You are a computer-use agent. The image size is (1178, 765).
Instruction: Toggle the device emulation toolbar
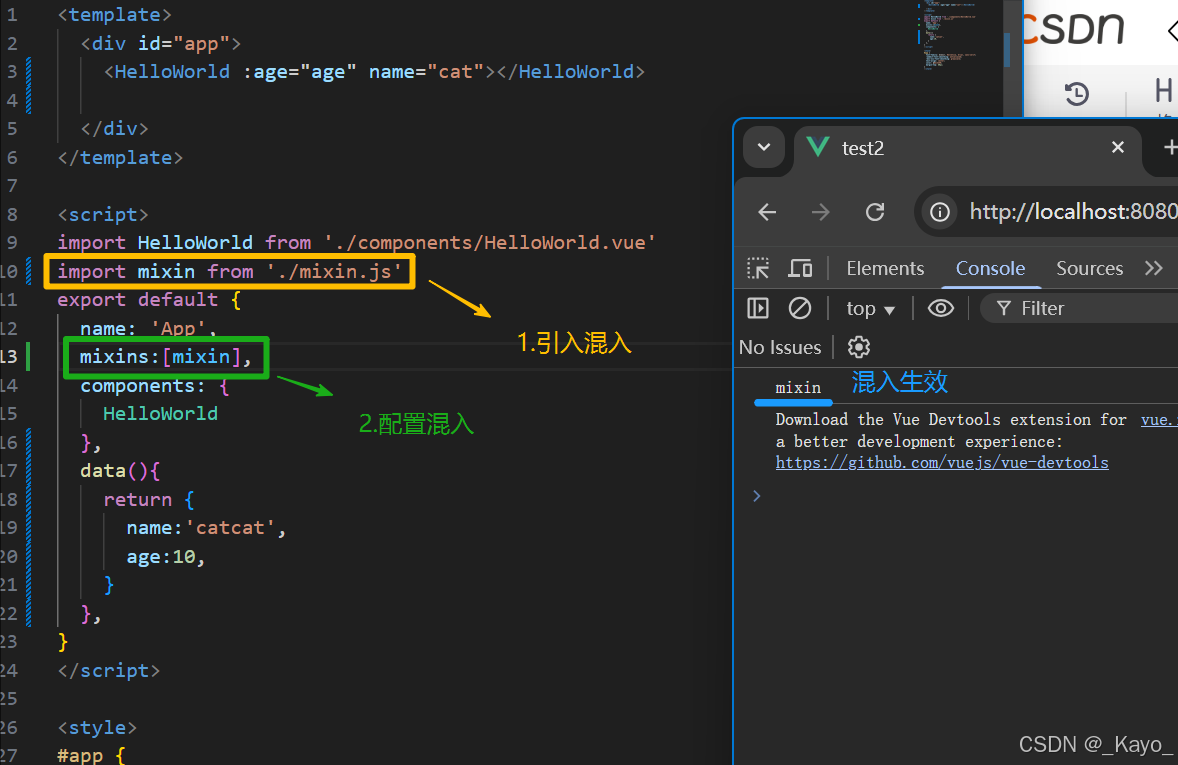click(x=800, y=268)
